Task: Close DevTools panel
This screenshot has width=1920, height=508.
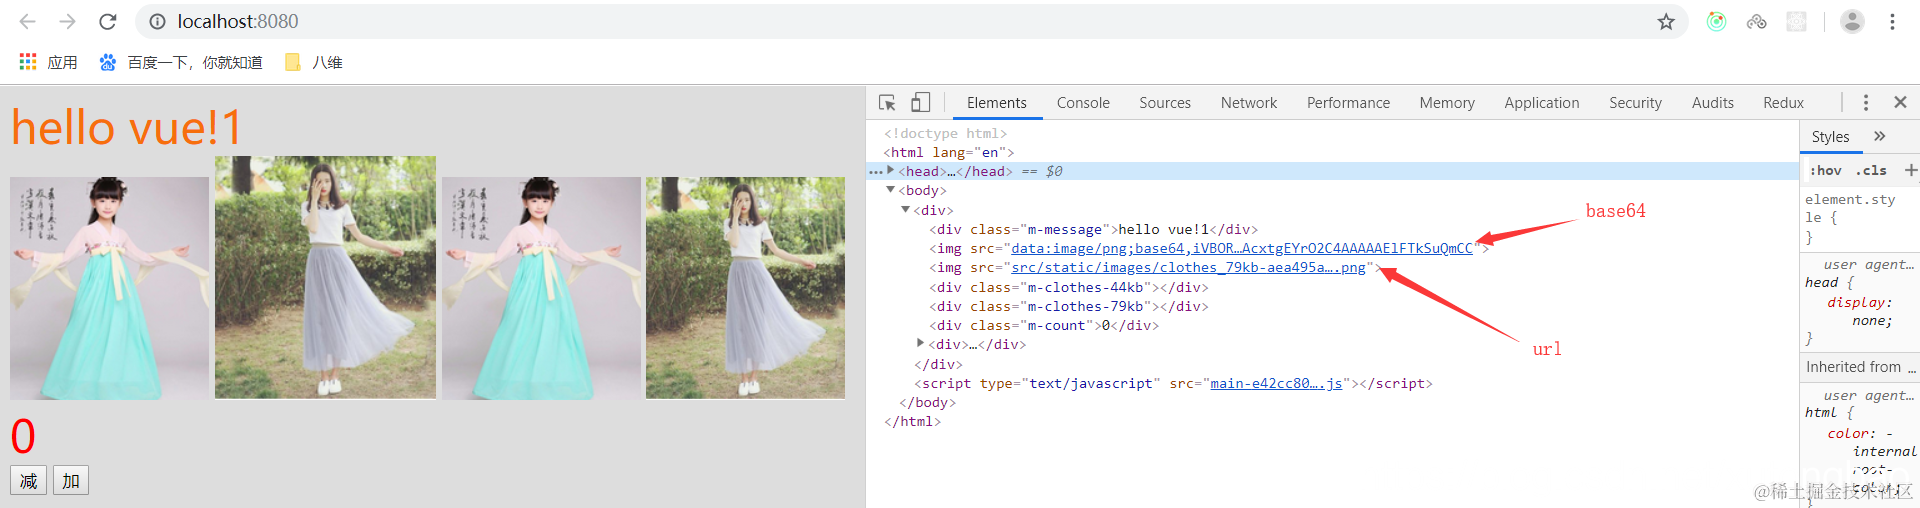Action: click(1900, 102)
